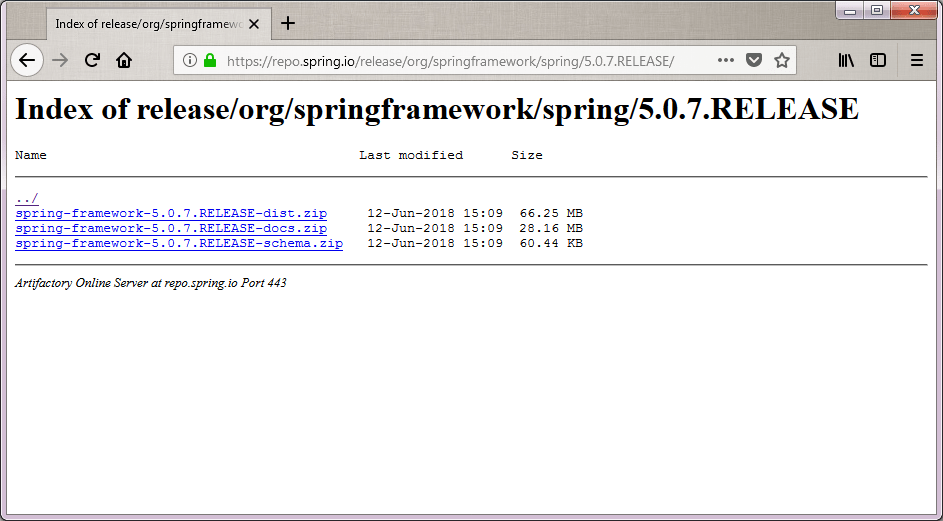
Task: Click the Artifactory Online Server footer text
Action: [x=150, y=283]
